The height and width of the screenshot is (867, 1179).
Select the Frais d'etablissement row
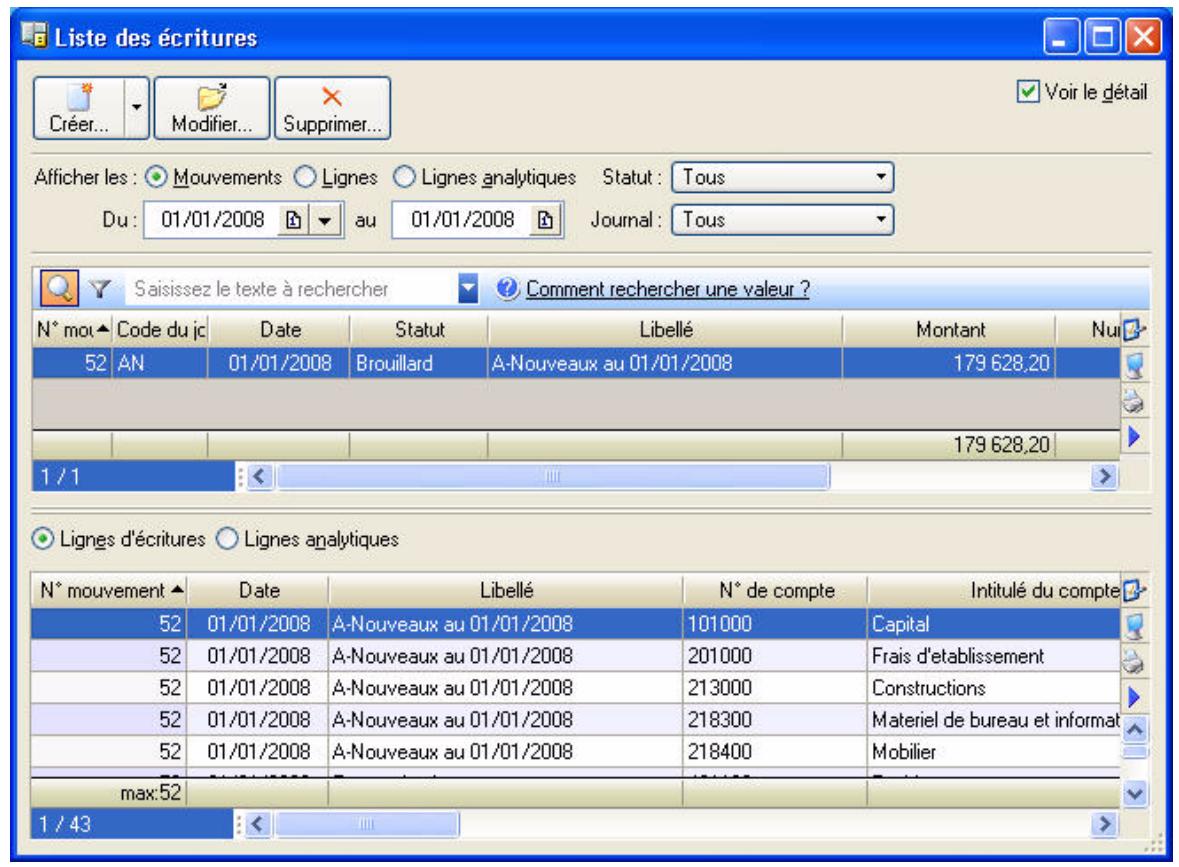576,656
